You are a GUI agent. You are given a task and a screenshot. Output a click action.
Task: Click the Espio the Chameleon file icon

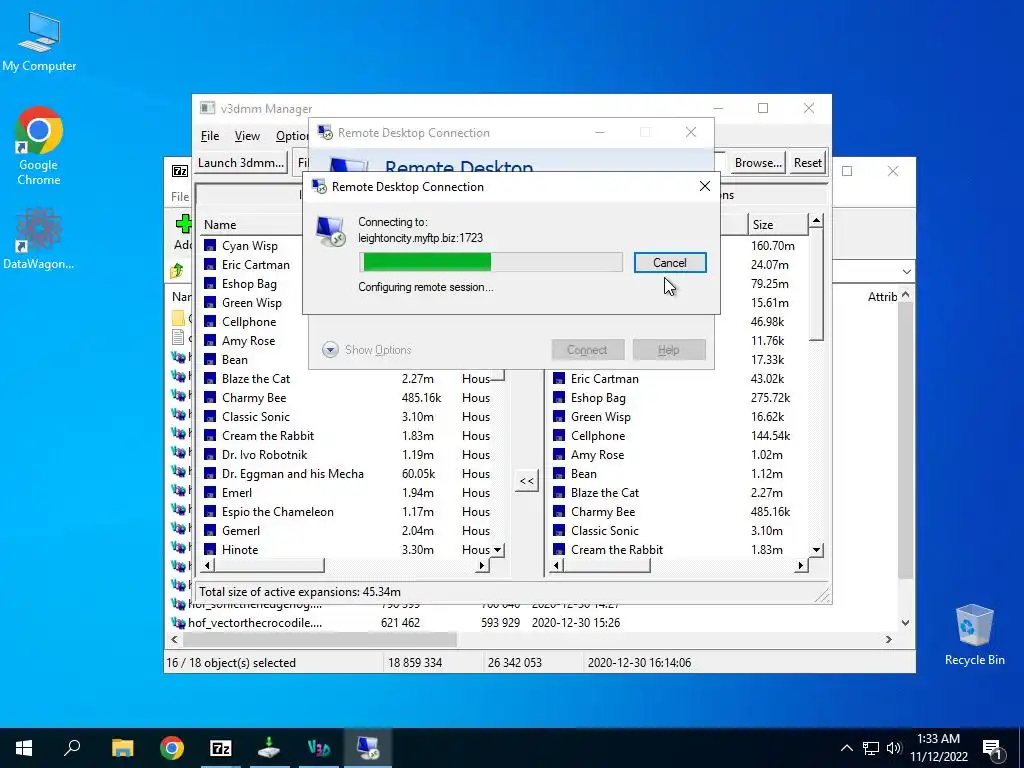[x=210, y=511]
